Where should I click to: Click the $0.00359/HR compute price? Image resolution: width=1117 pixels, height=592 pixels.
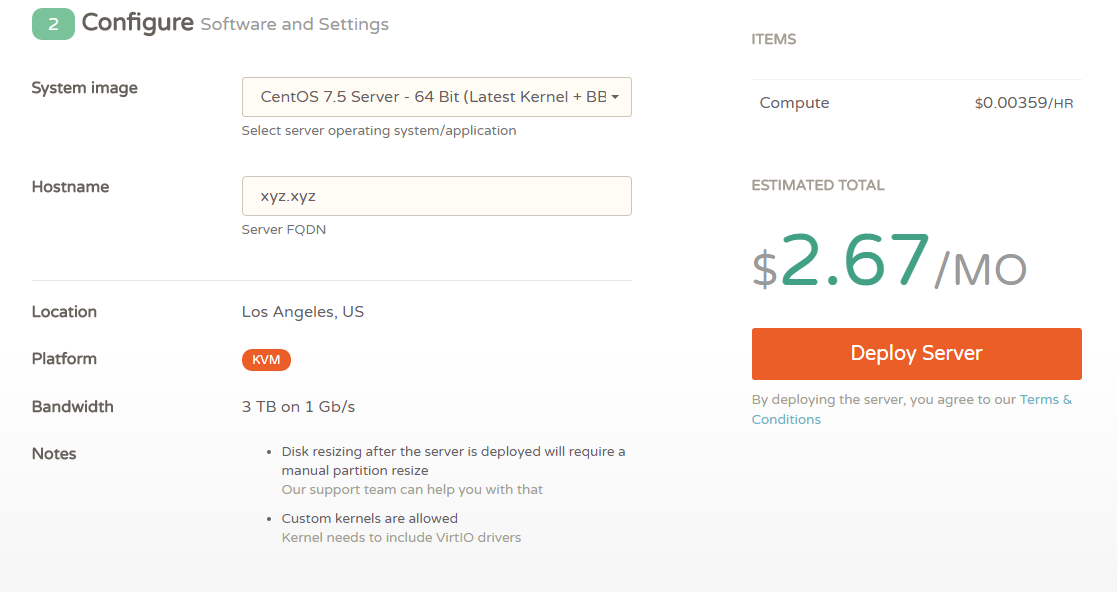1024,103
